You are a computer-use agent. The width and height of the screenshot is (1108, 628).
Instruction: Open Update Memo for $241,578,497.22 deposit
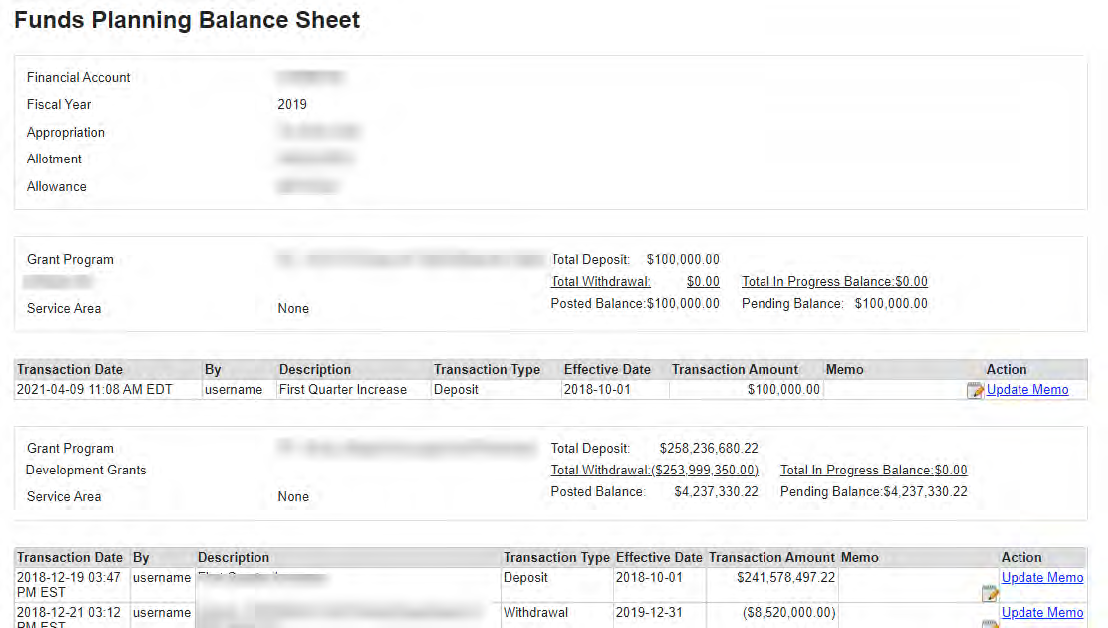[1042, 578]
